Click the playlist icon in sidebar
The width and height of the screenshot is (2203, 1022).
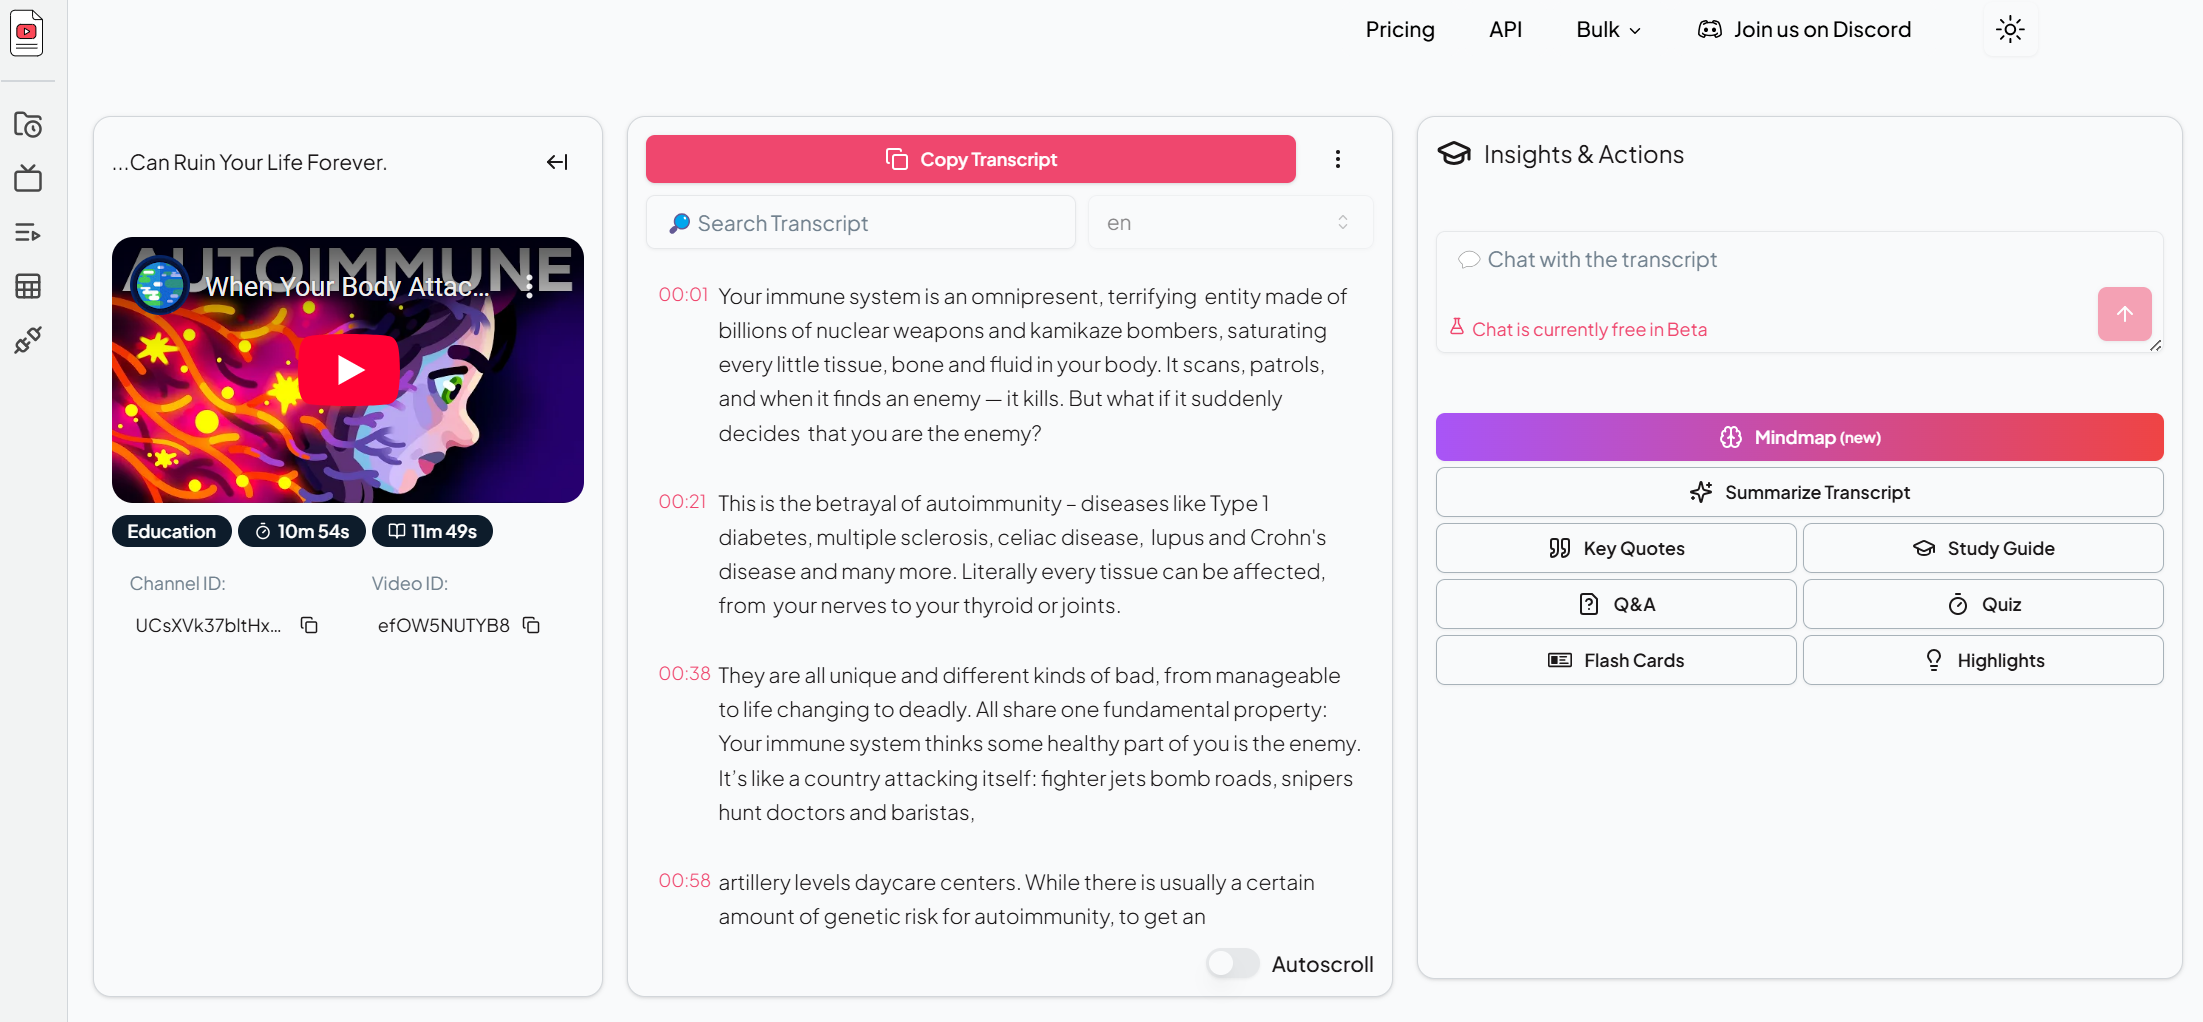(28, 233)
